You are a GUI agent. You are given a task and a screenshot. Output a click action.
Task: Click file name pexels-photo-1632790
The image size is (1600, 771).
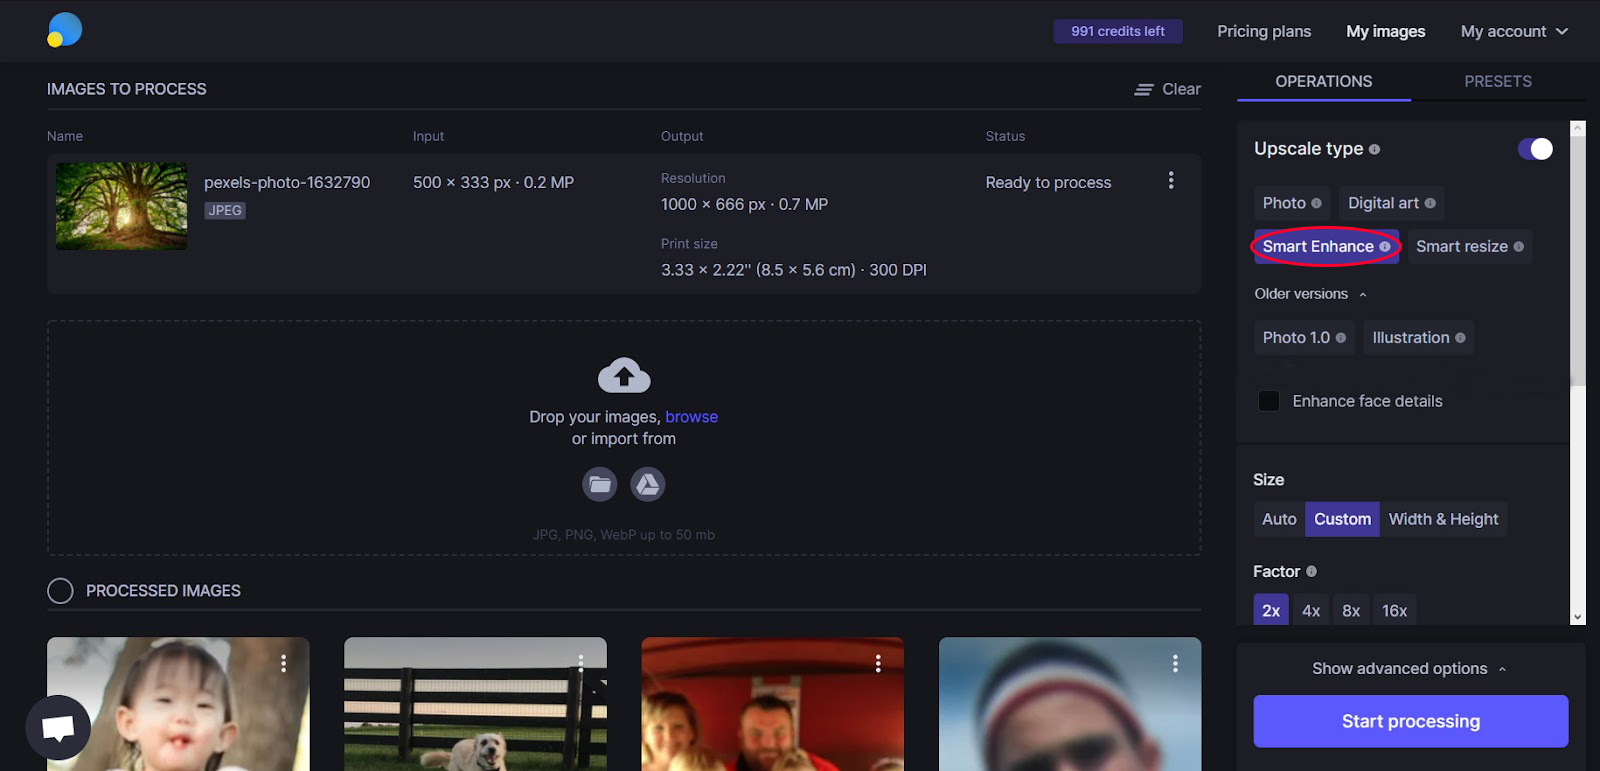[287, 182]
